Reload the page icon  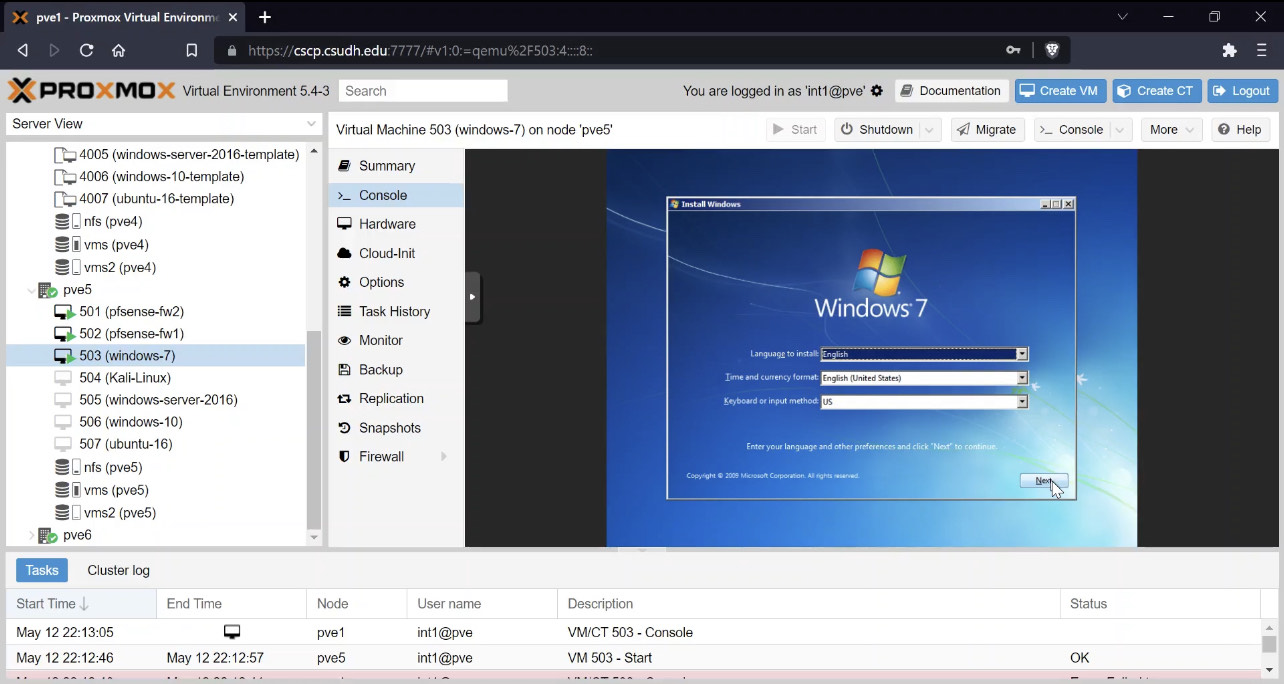pyautogui.click(x=86, y=50)
